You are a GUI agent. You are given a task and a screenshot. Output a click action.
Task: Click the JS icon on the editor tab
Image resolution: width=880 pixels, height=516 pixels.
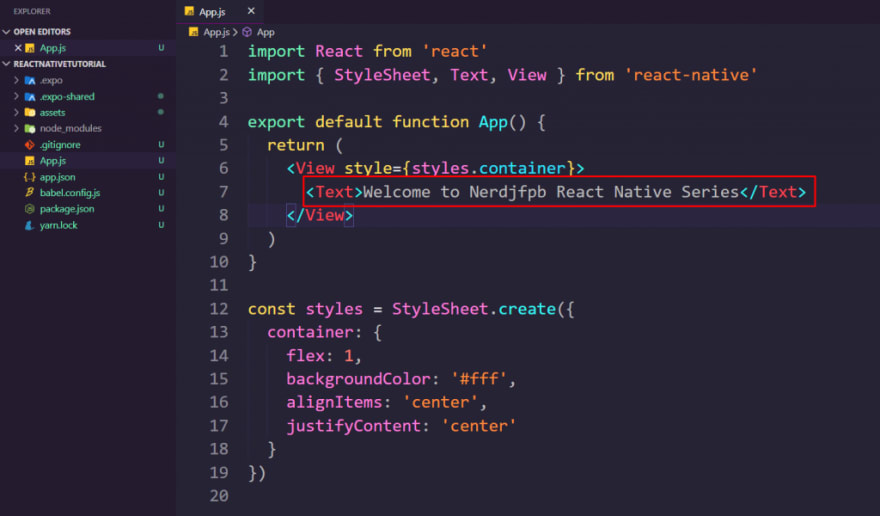189,11
